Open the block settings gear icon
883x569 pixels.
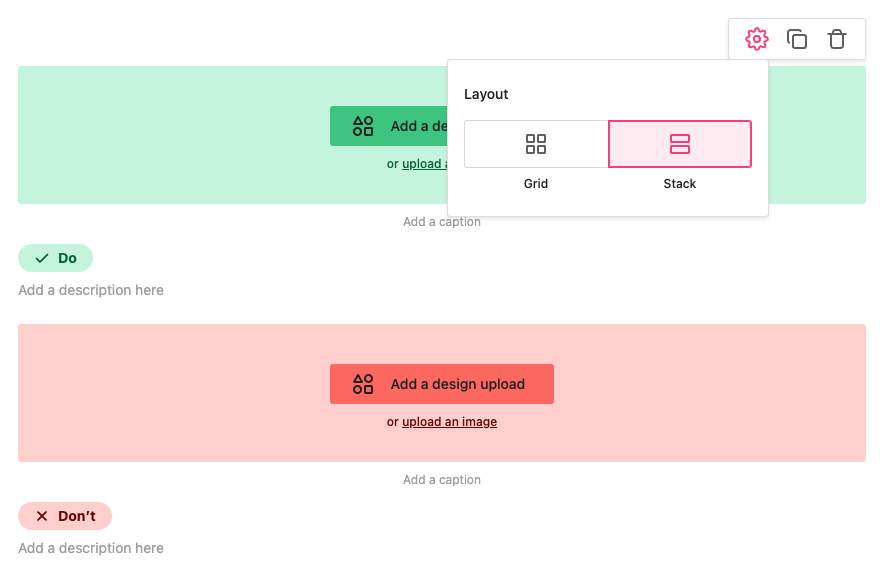[757, 39]
